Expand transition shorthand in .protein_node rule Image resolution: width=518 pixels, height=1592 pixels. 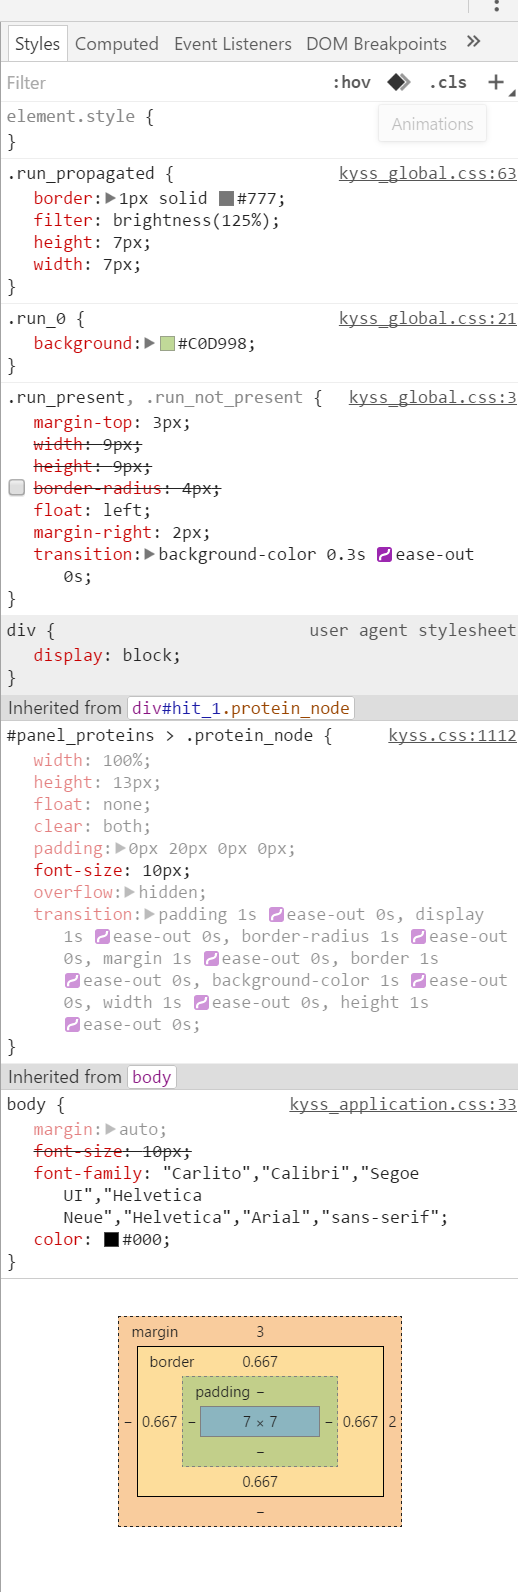150,914
